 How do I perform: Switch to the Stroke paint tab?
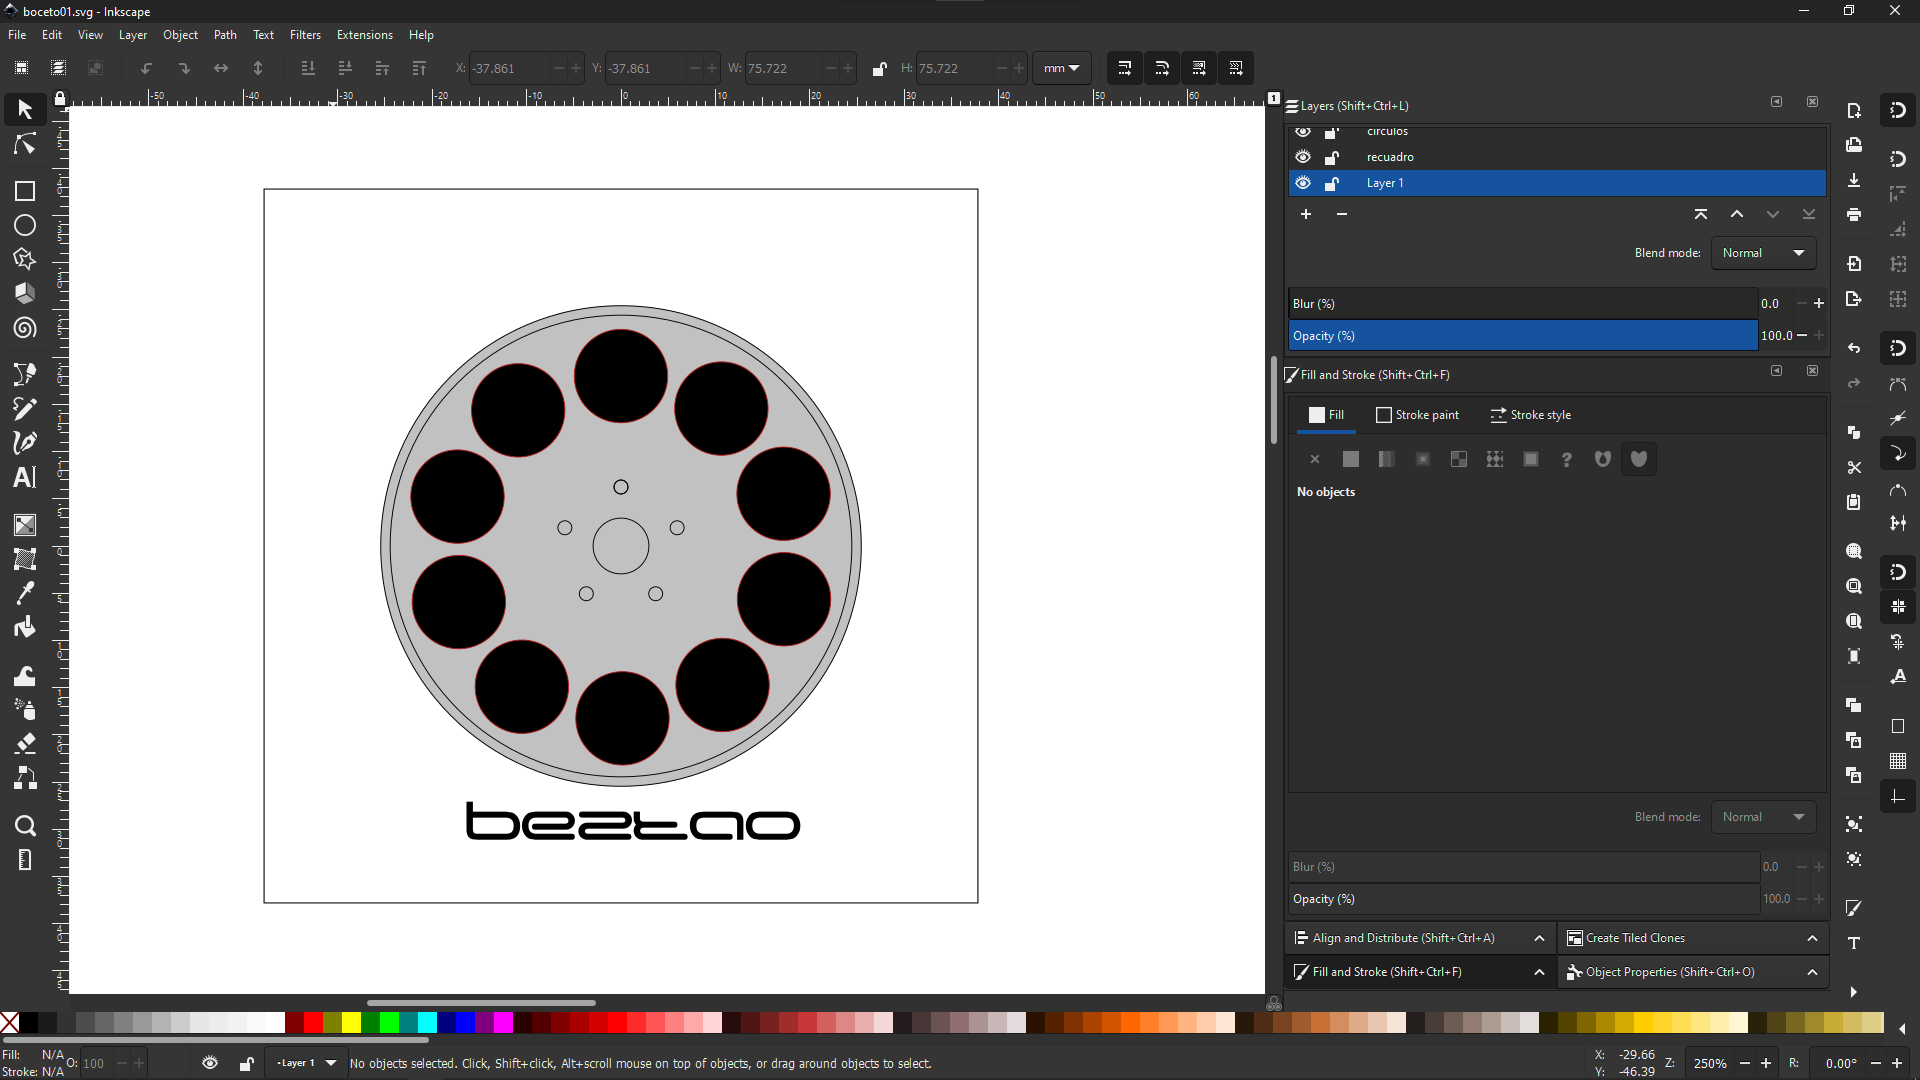(x=1417, y=415)
